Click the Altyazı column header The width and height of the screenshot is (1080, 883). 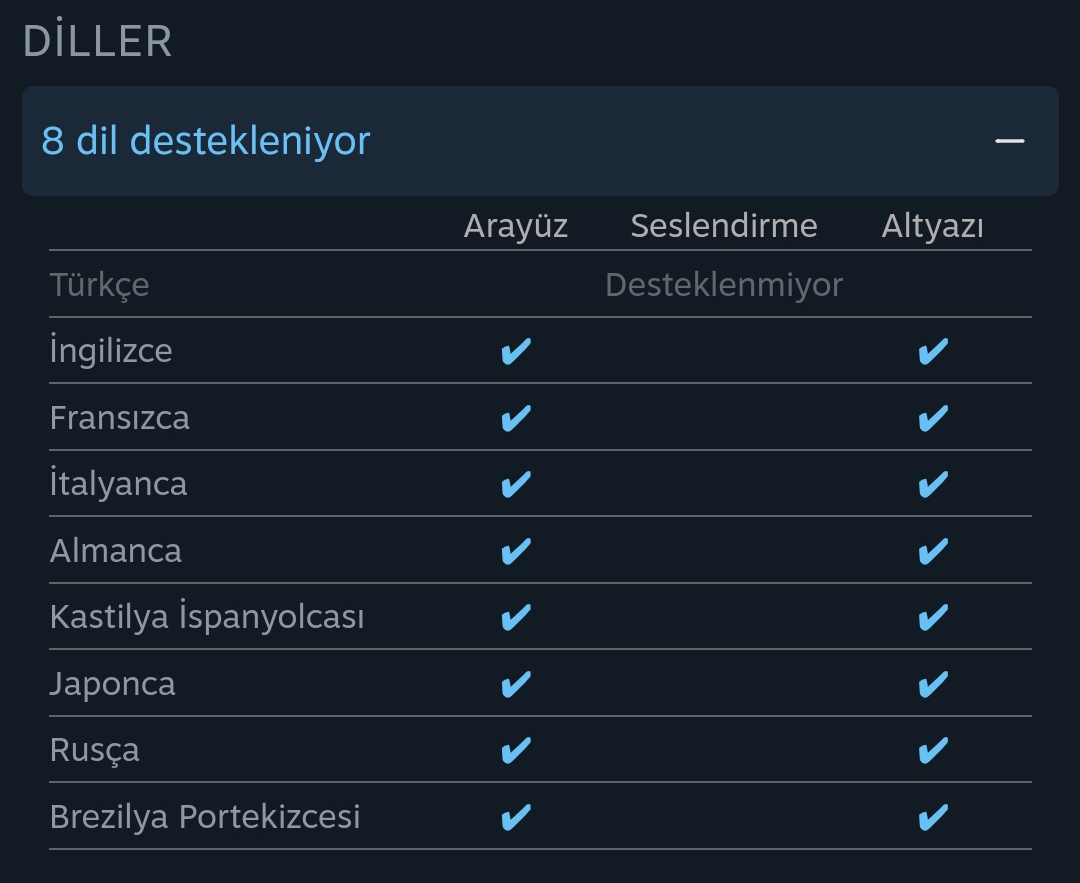(x=932, y=226)
